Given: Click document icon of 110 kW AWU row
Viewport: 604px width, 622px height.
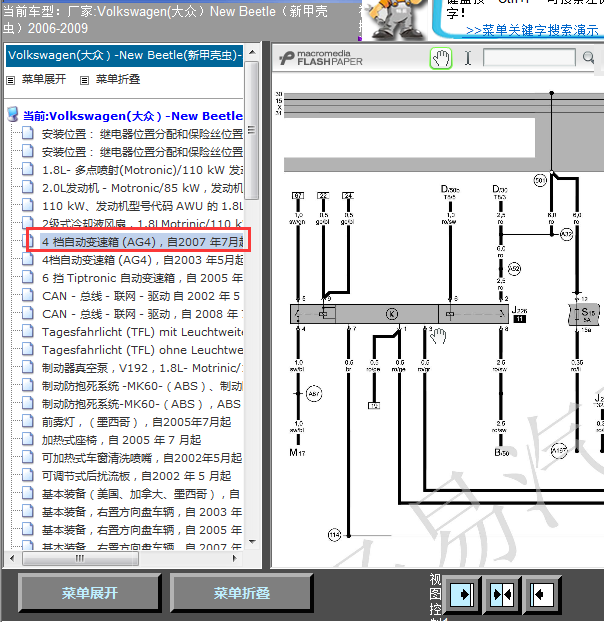Looking at the screenshot, I should [28, 205].
